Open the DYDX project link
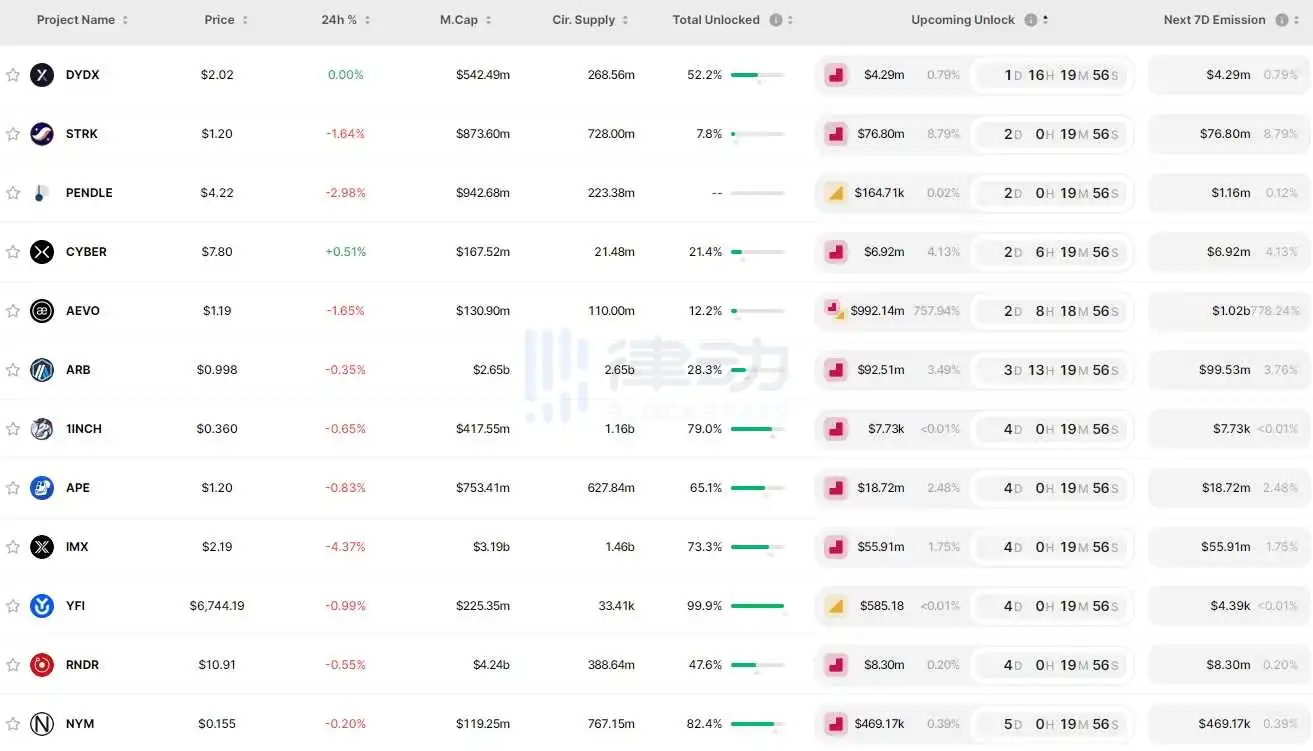 click(82, 75)
